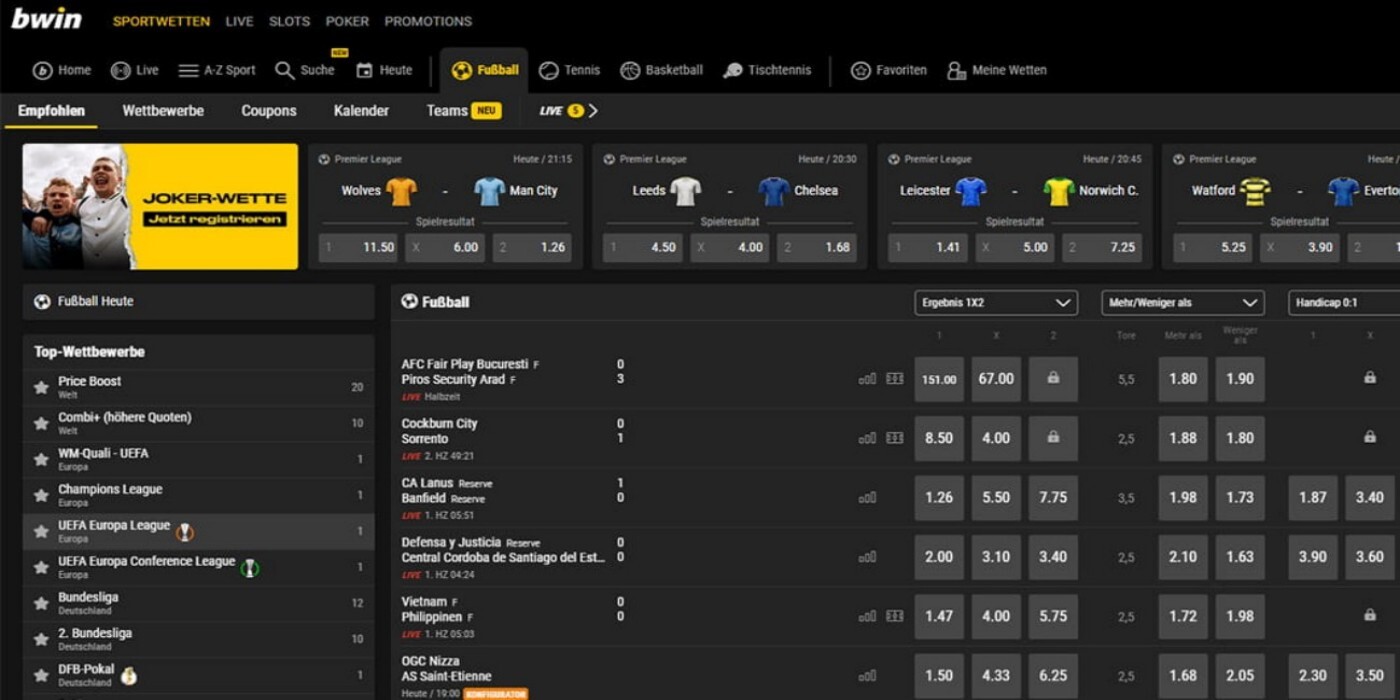Viewport: 1400px width, 700px height.
Task: Click the Heute calendar icon
Action: tap(365, 70)
